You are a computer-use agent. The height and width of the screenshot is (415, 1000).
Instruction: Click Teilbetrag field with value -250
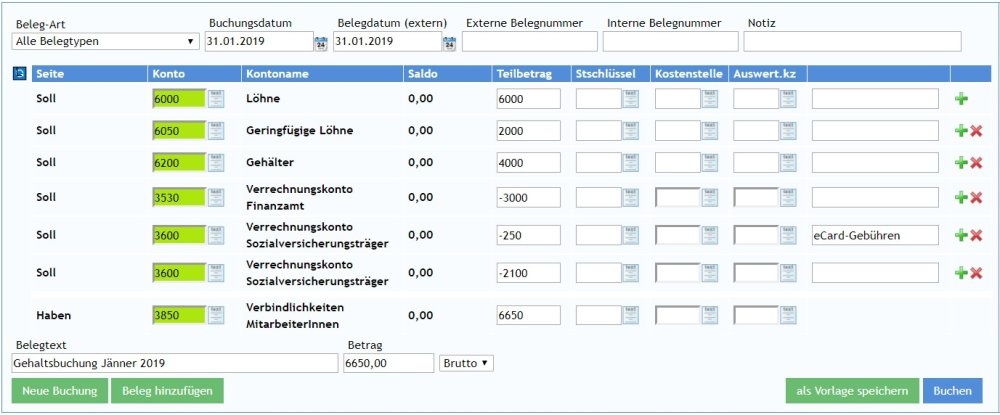(x=529, y=235)
